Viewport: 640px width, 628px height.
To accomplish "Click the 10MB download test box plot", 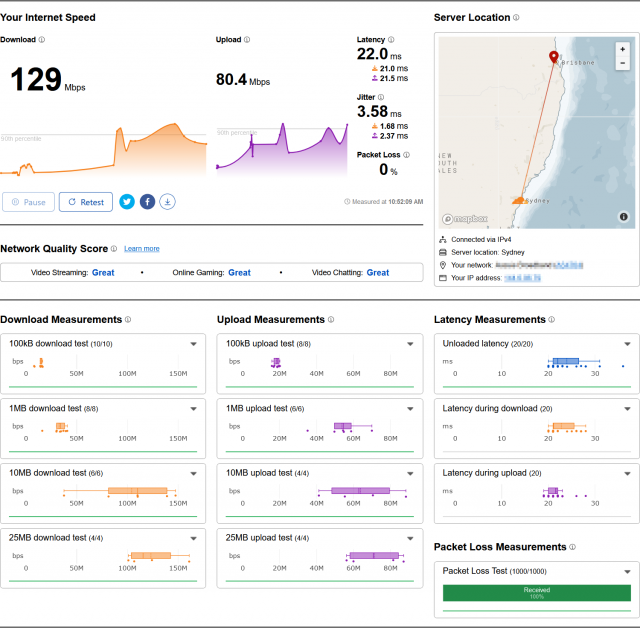I will pos(120,491).
